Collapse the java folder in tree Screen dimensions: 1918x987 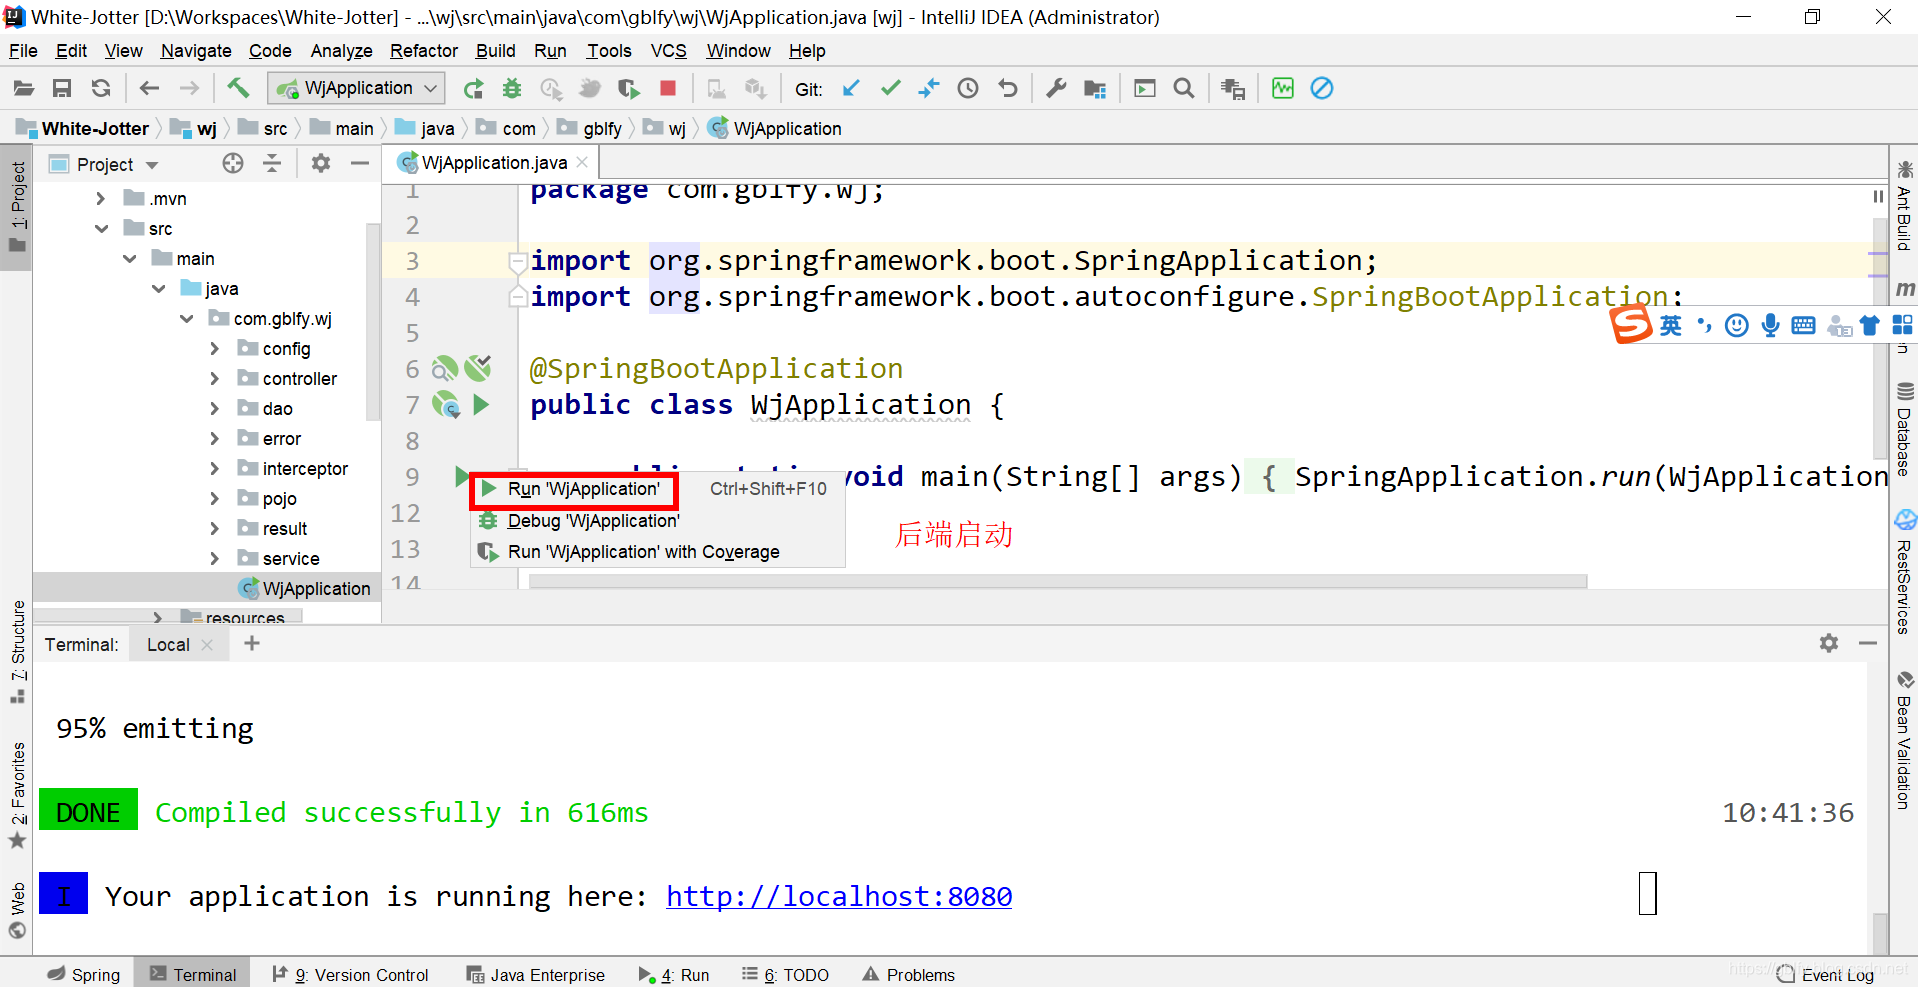[158, 289]
